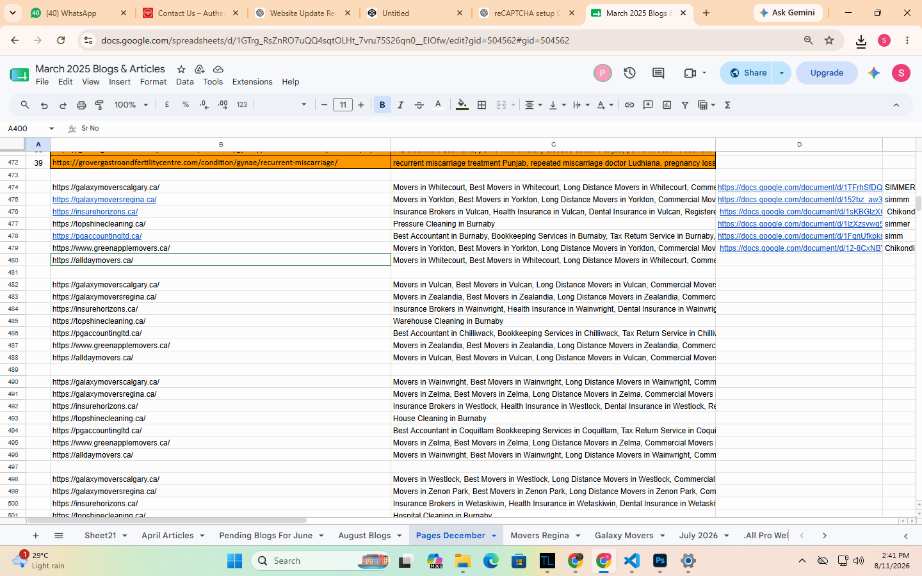Select the Paint format tool
Viewport: 922px width, 576px height.
click(x=99, y=105)
